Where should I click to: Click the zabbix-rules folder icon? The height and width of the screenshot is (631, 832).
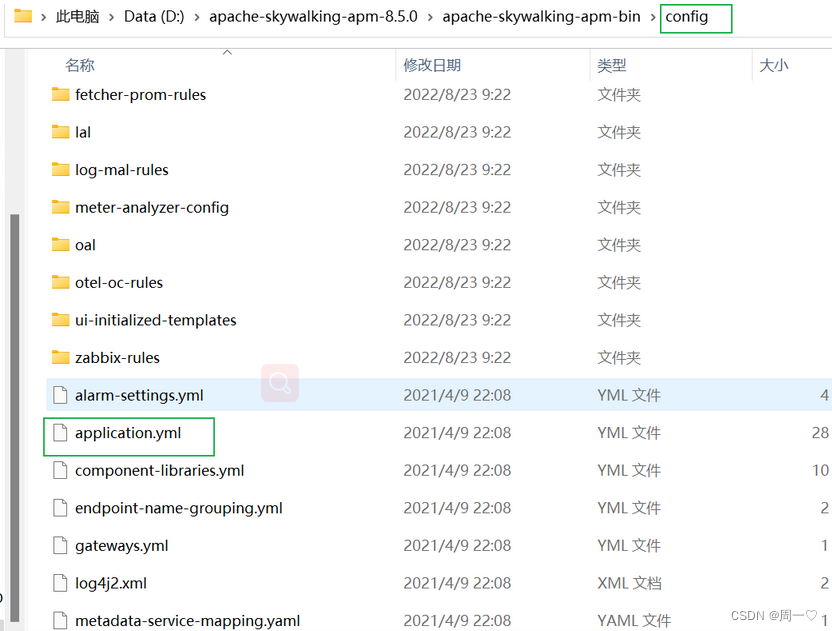click(60, 358)
